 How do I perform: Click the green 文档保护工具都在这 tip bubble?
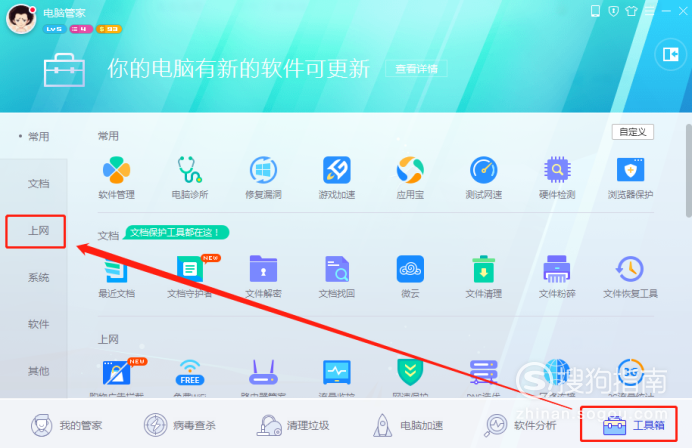coord(176,232)
